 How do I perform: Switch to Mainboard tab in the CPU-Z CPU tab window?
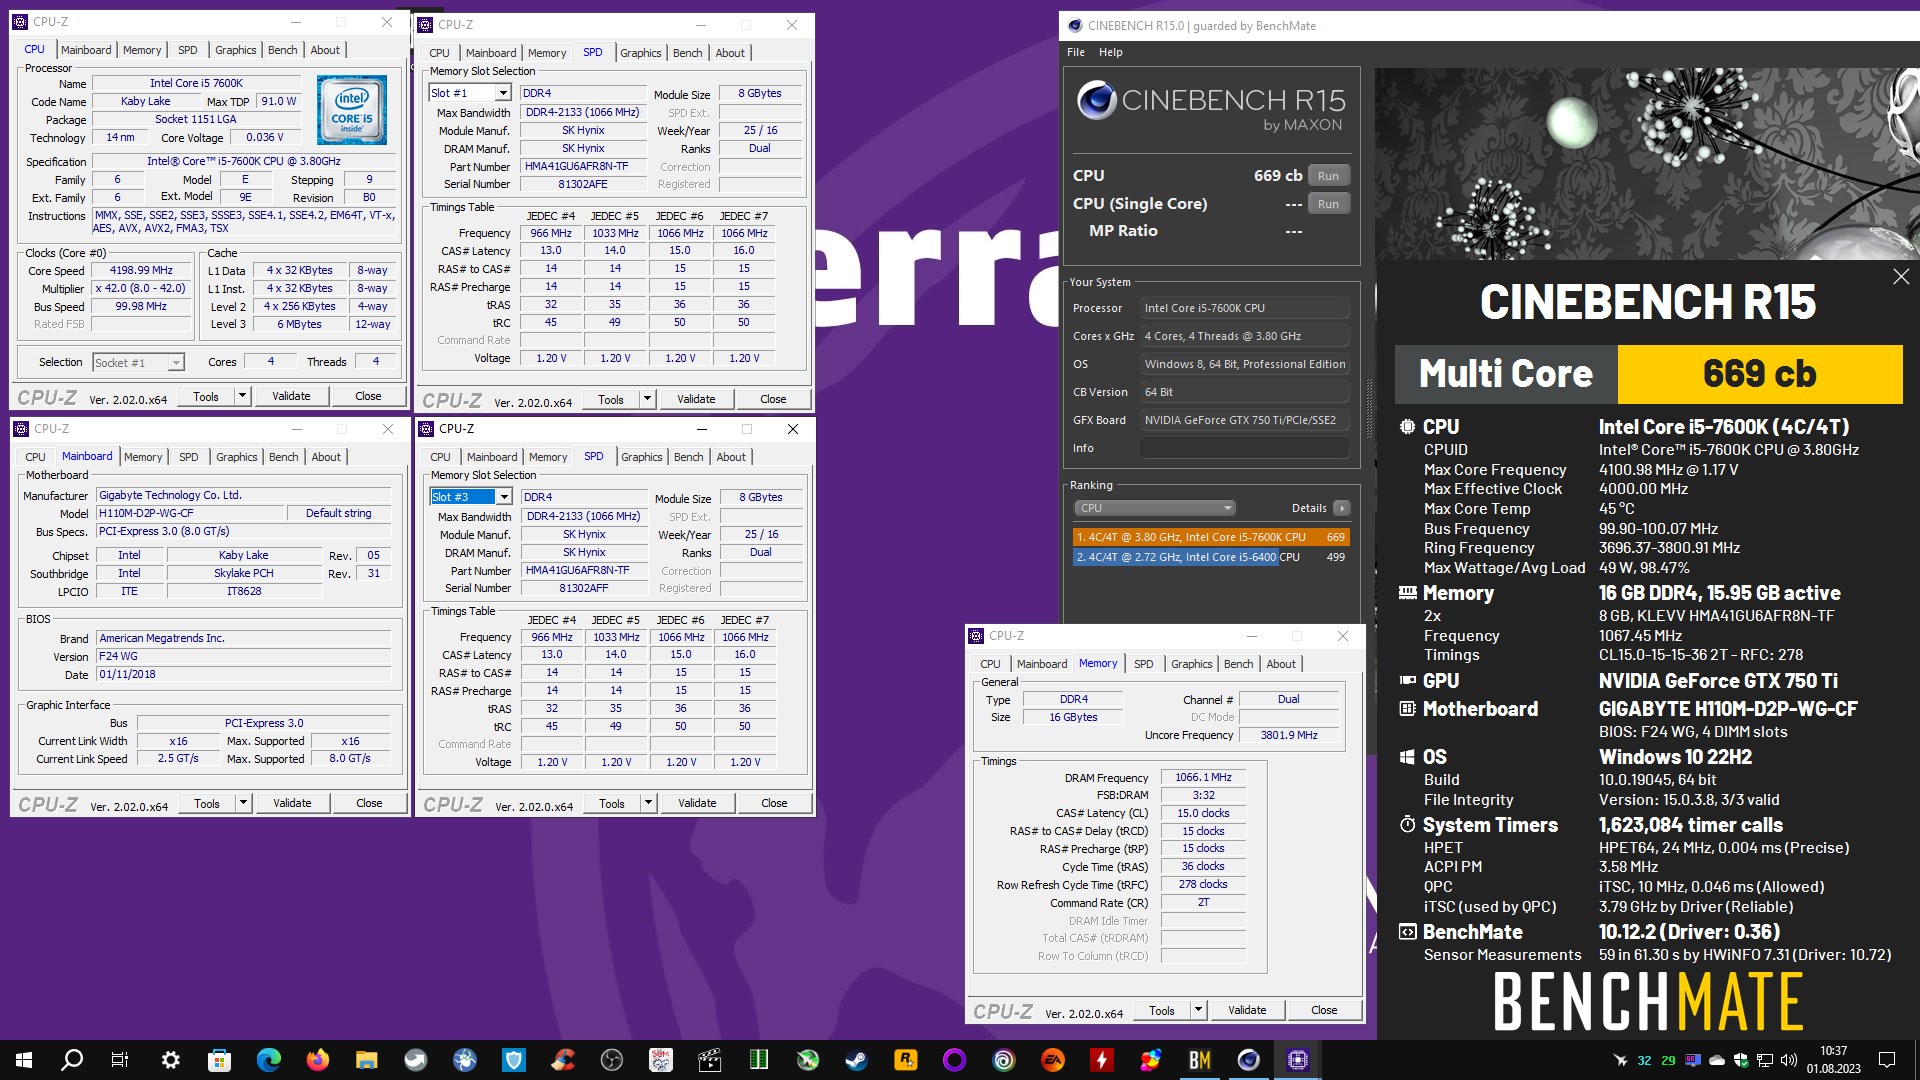86,50
